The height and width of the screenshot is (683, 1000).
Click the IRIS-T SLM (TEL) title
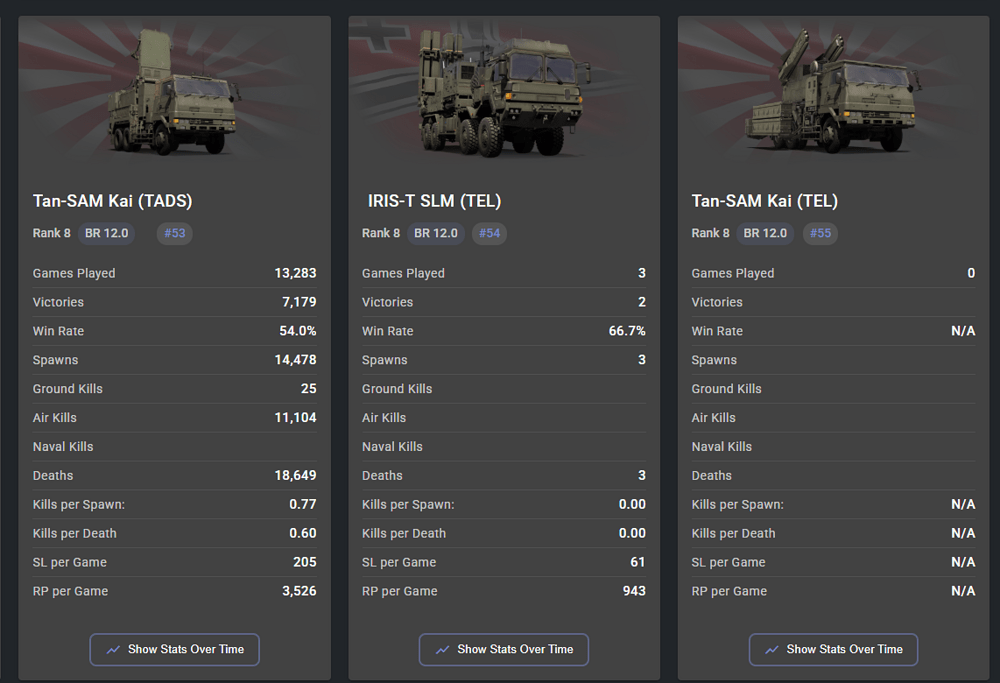433,201
